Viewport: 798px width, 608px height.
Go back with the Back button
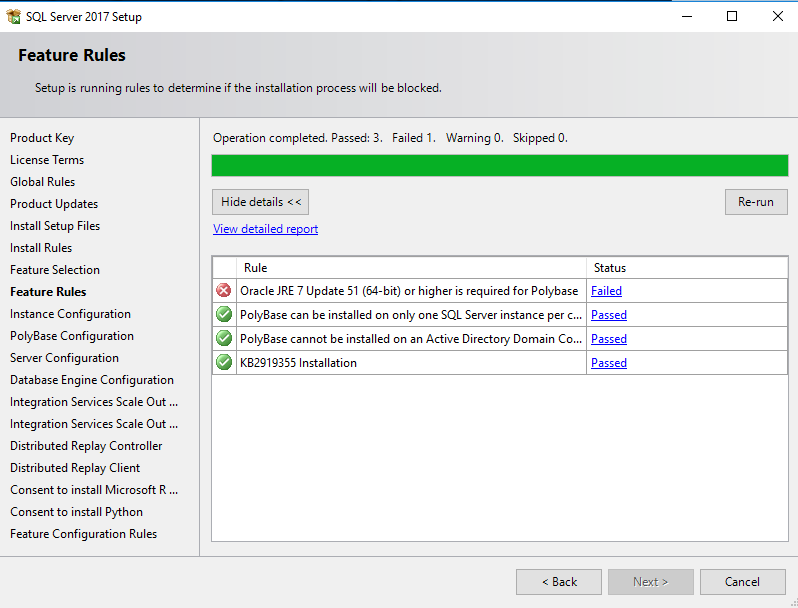coord(559,582)
